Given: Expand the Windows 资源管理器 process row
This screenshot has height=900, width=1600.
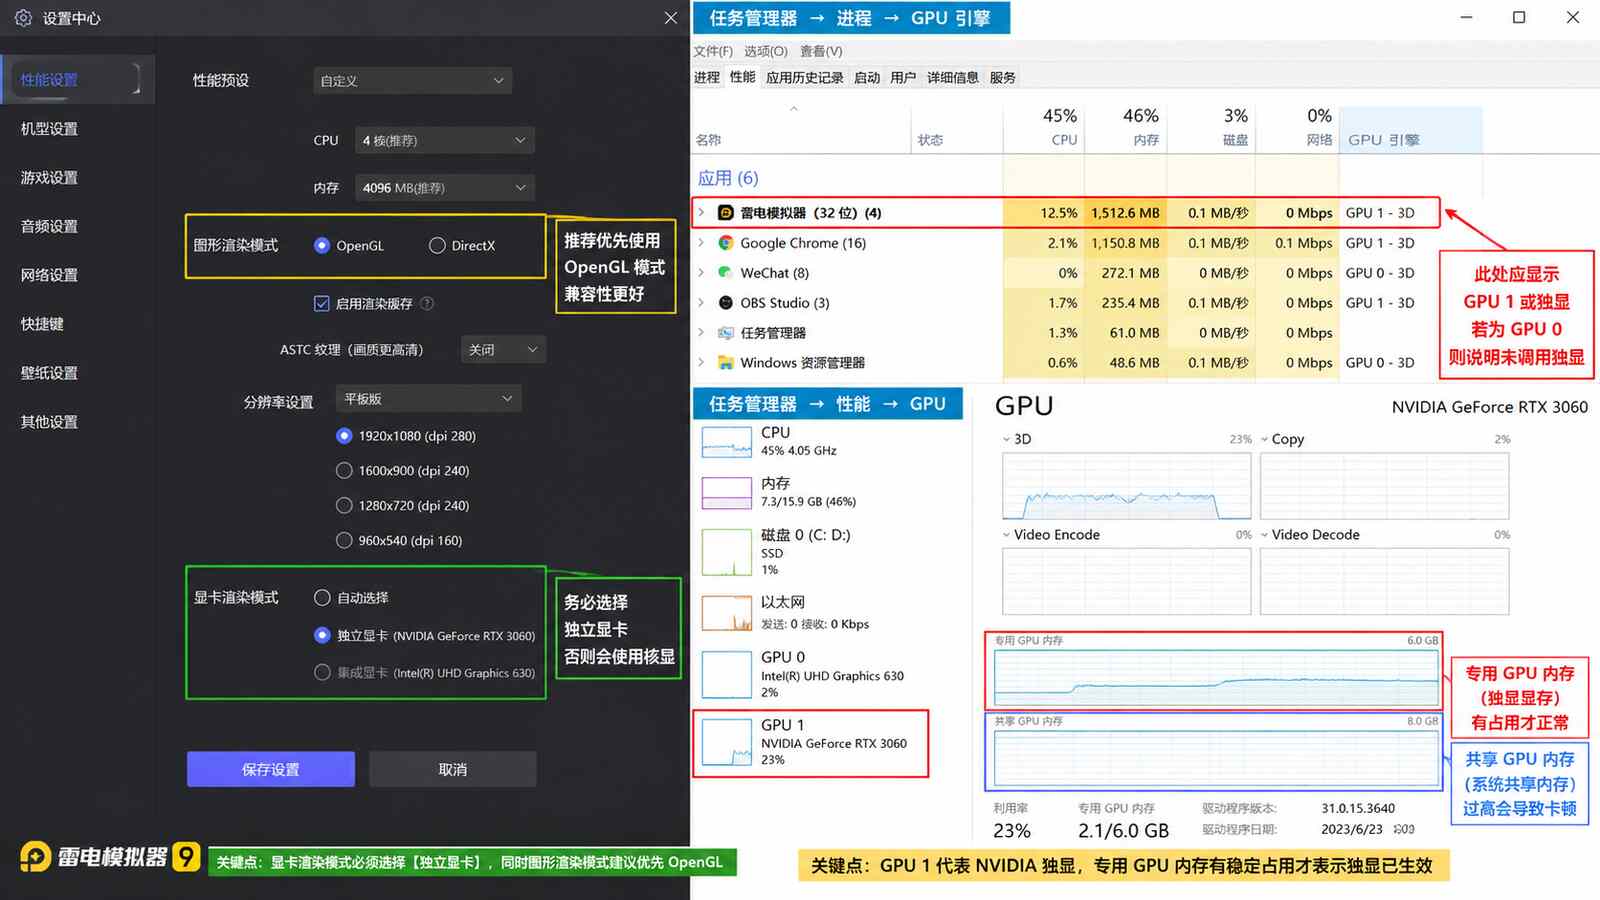Looking at the screenshot, I should [x=701, y=363].
